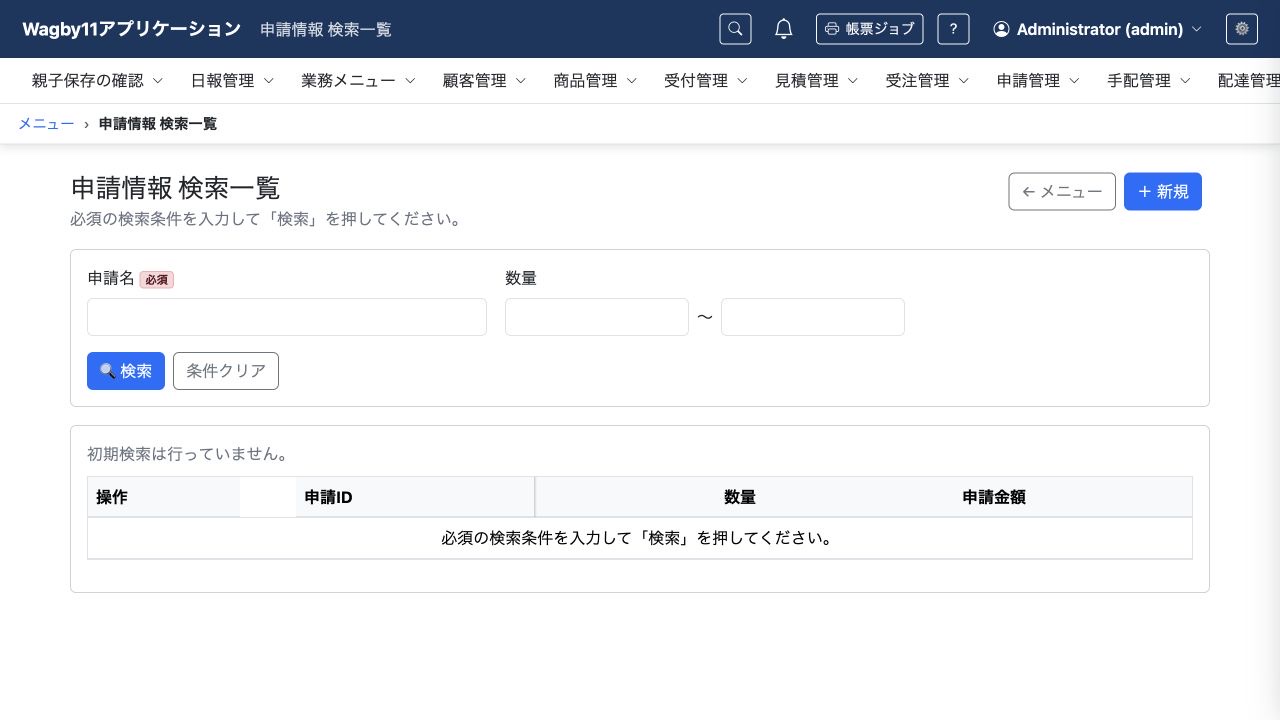
Task: Click the 操作 column header
Action: [x=164, y=497]
